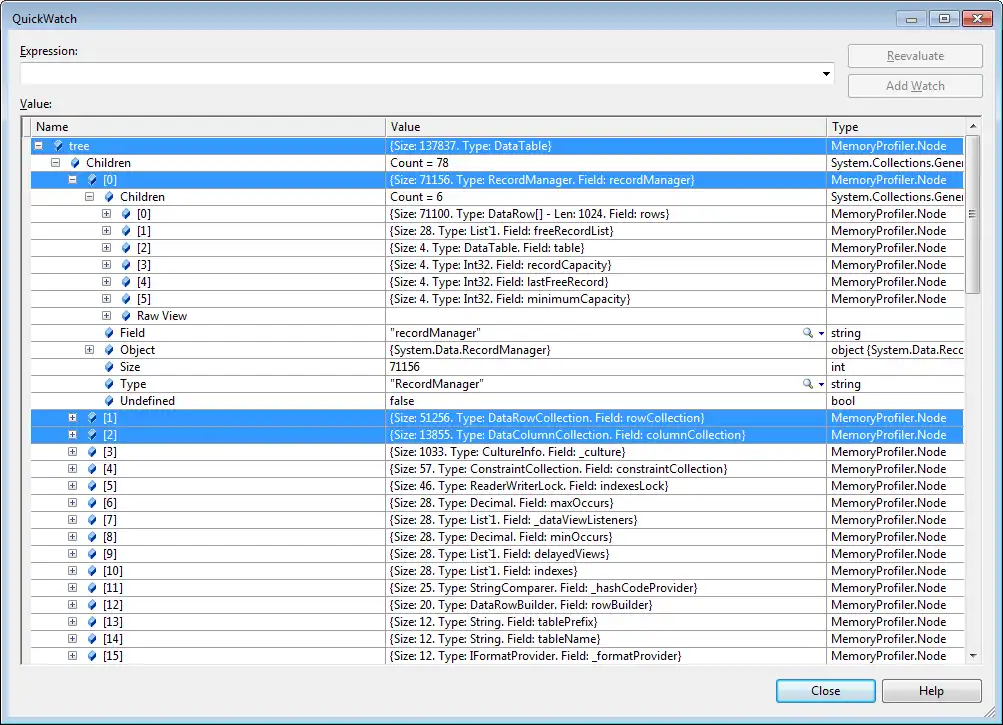The image size is (1003, 725).
Task: Click the icon beside the tablePrefix [13] row
Action: point(92,621)
